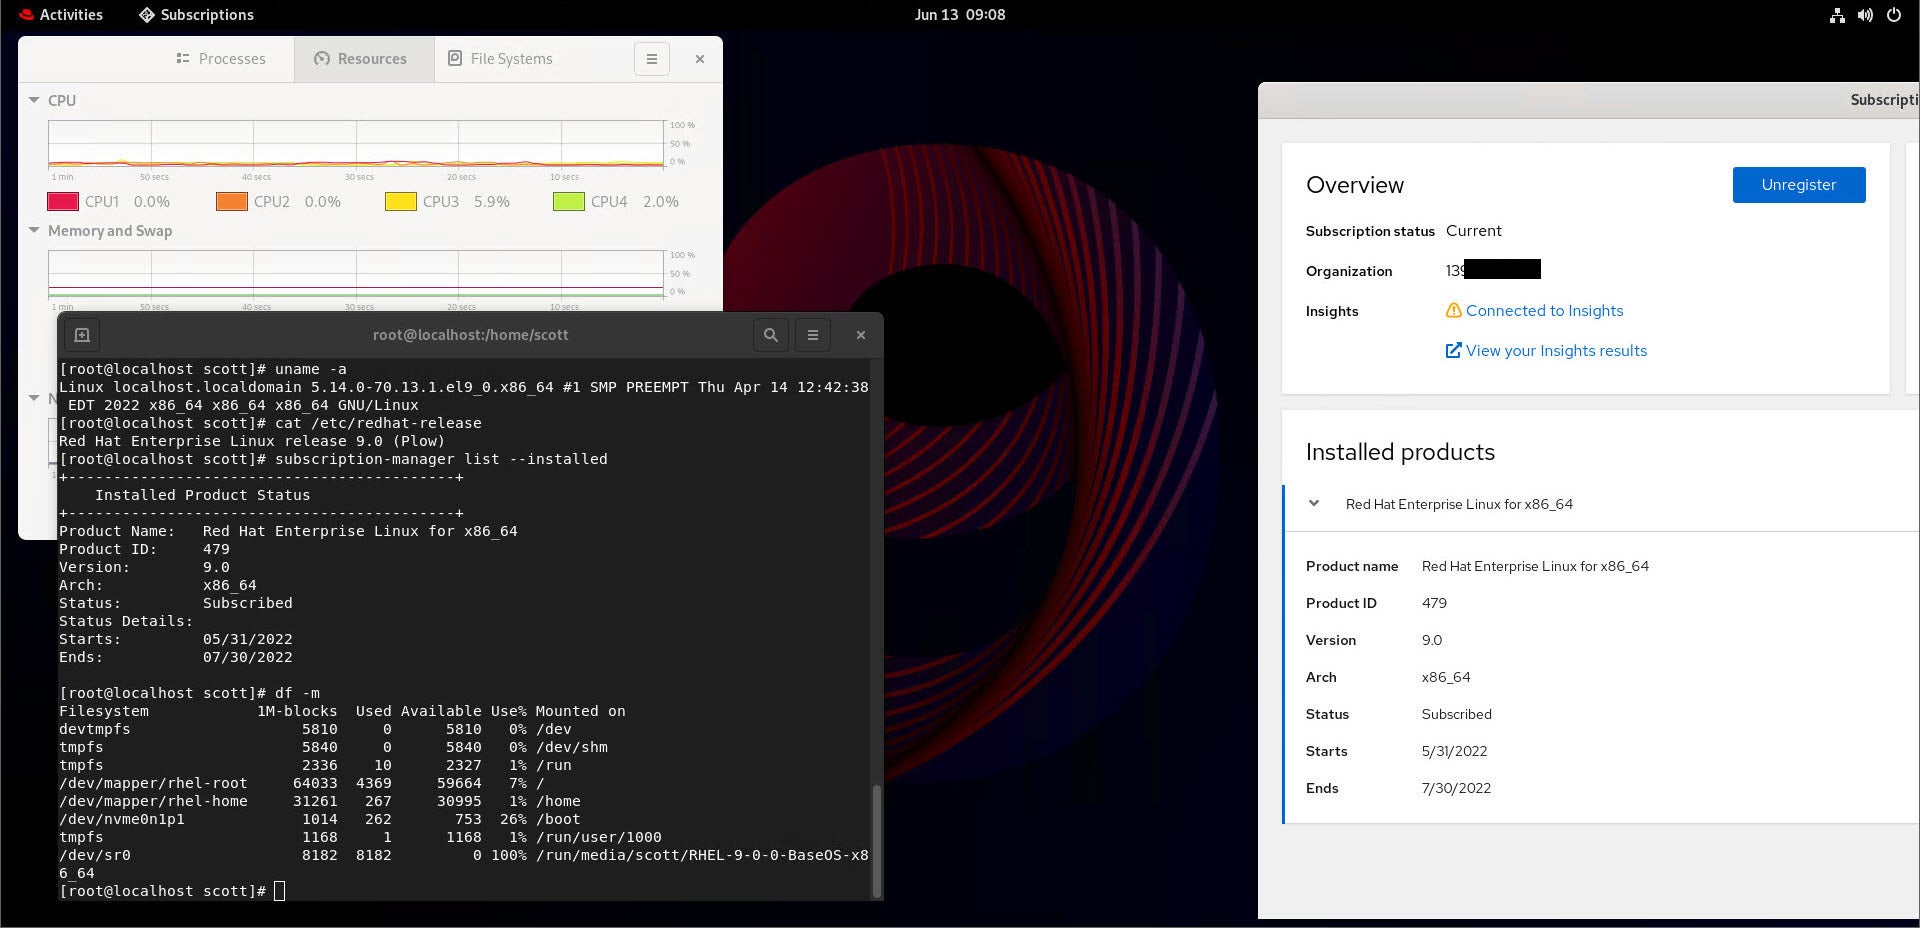1920x928 pixels.
Task: Click the terminal prompt cursor line
Action: click(172, 891)
